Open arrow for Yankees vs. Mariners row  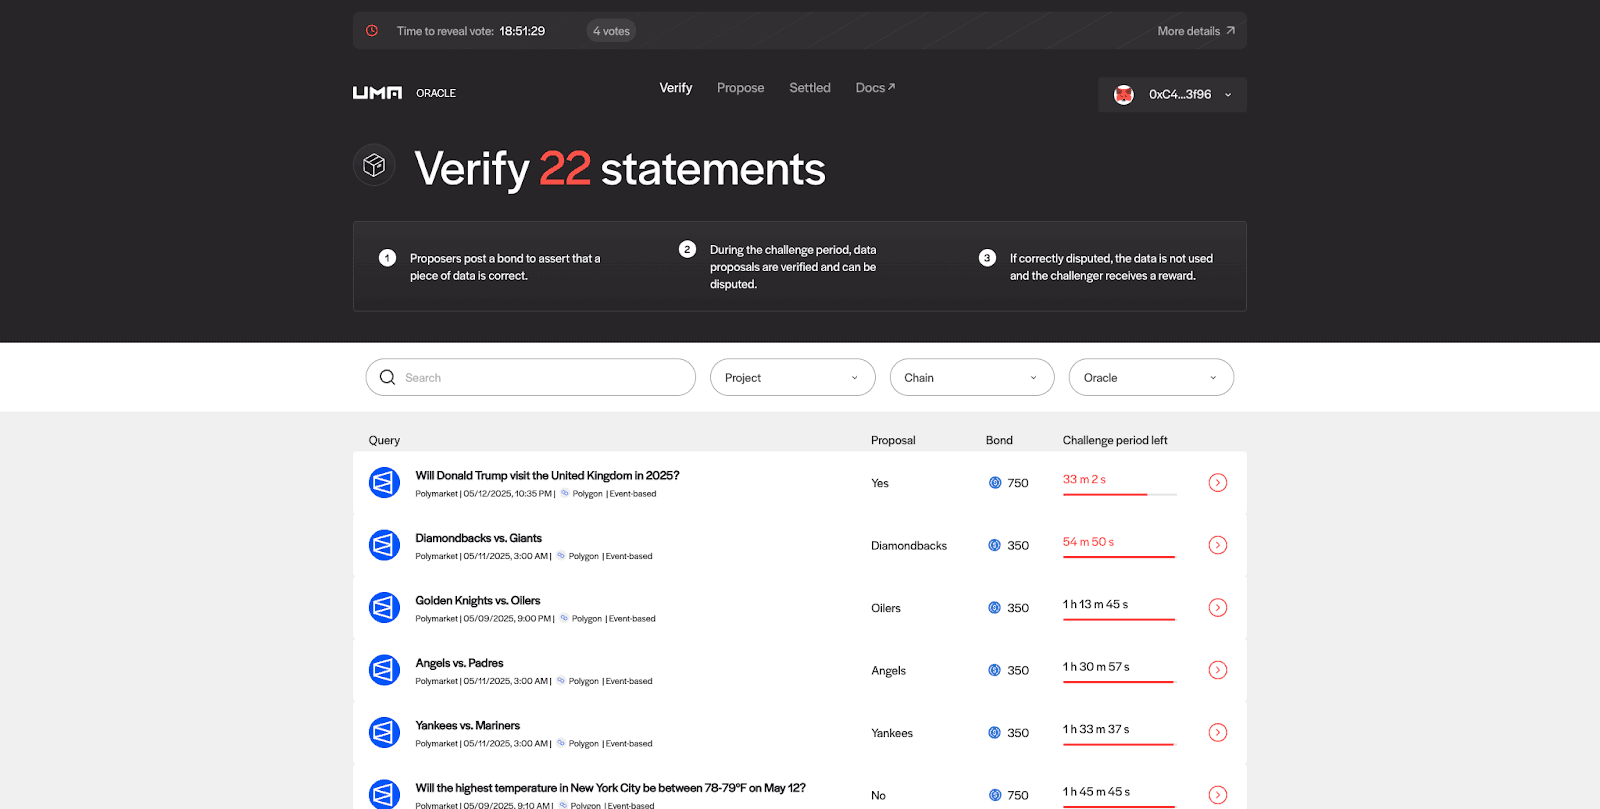[1217, 733]
